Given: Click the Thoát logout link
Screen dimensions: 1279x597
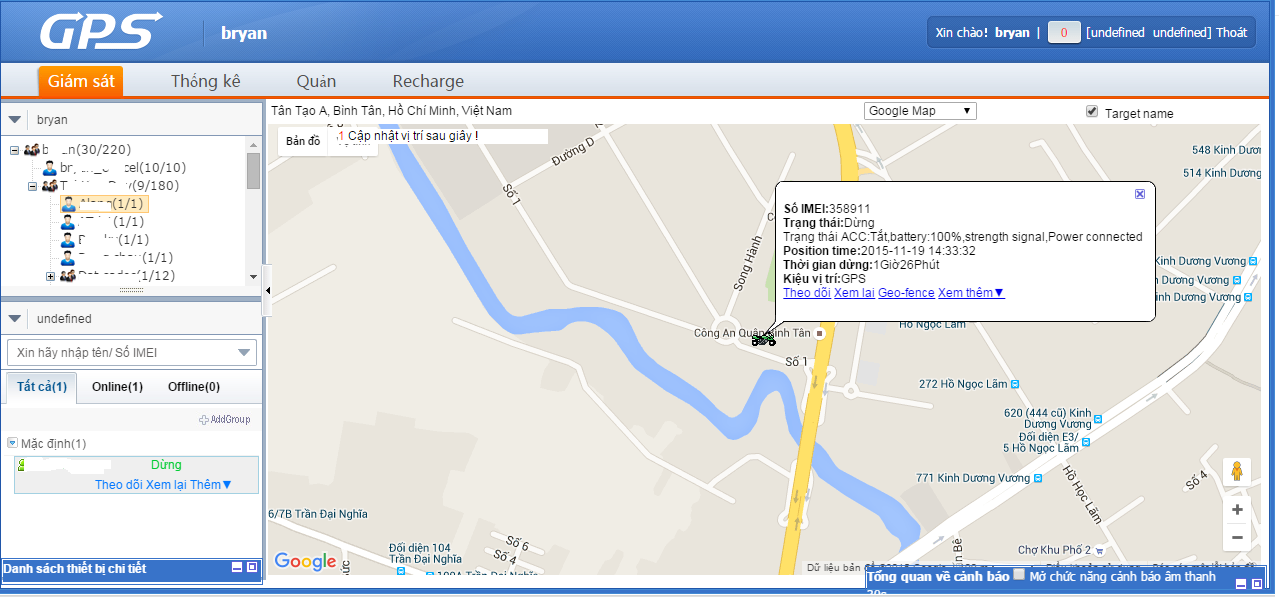Looking at the screenshot, I should (x=1231, y=33).
